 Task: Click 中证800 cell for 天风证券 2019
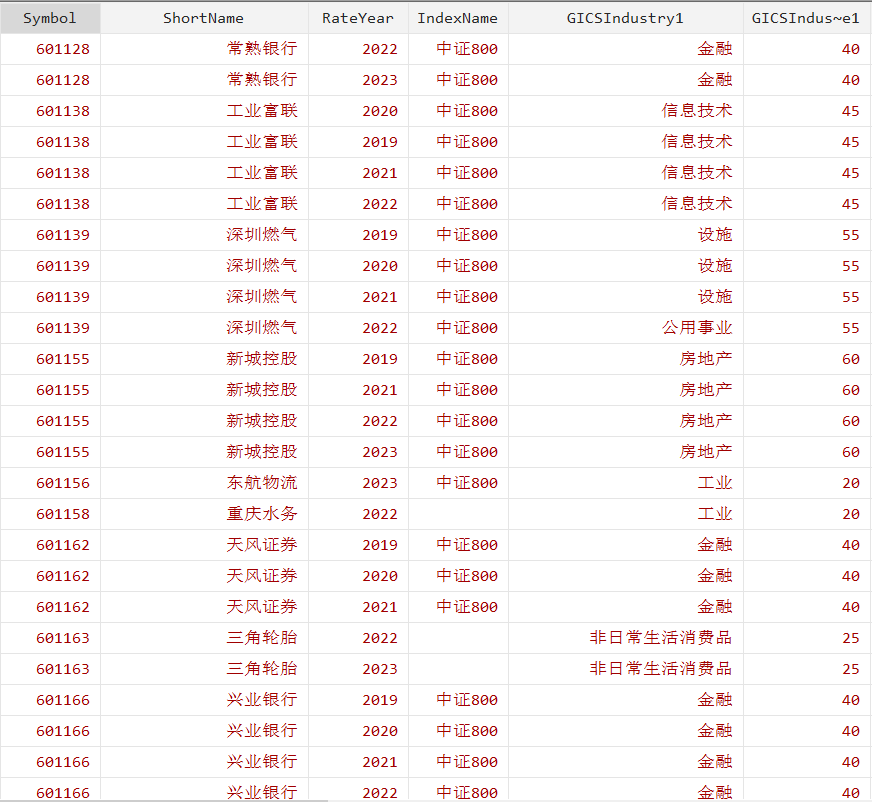(458, 545)
